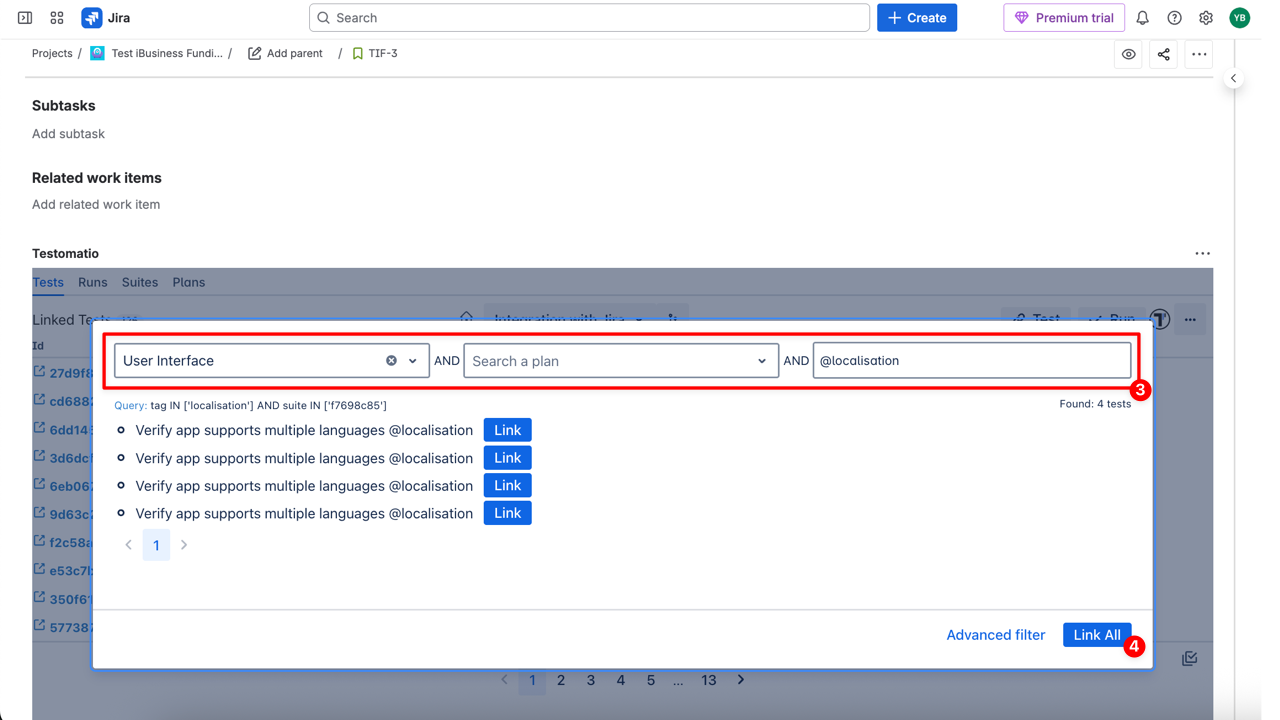This screenshot has height=720, width=1280.
Task: Open settings via the gear icon
Action: [1206, 17]
